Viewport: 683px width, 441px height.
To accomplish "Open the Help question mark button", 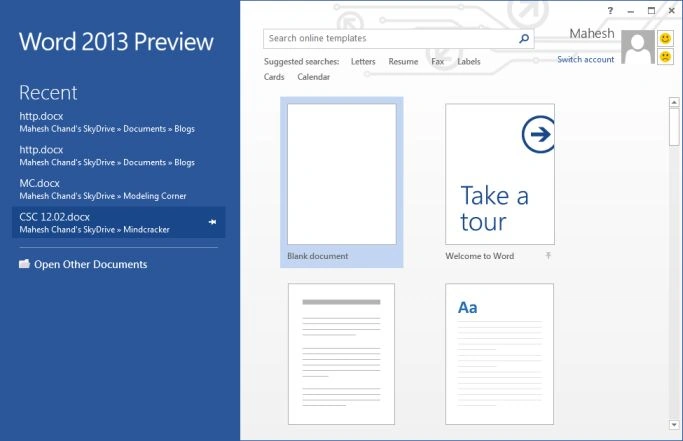I will pos(610,11).
